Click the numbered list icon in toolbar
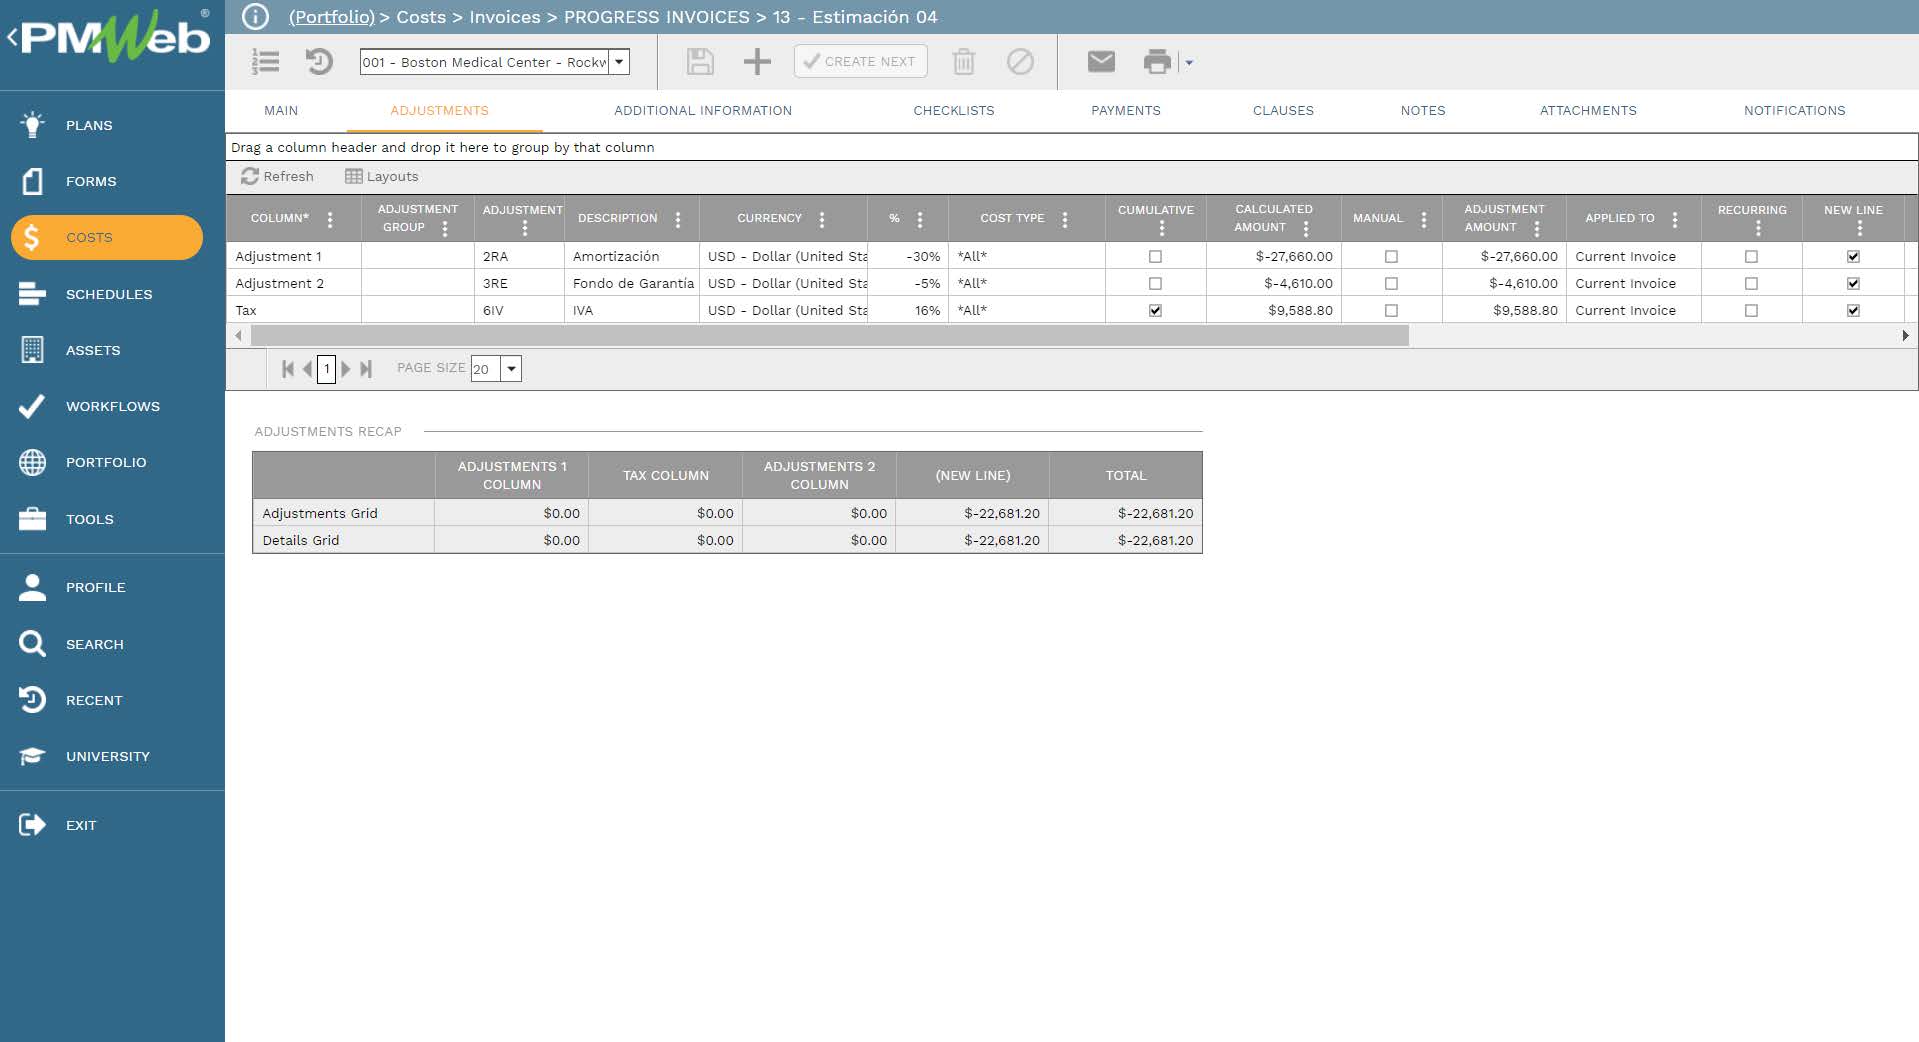Image resolution: width=1919 pixels, height=1042 pixels. point(266,62)
